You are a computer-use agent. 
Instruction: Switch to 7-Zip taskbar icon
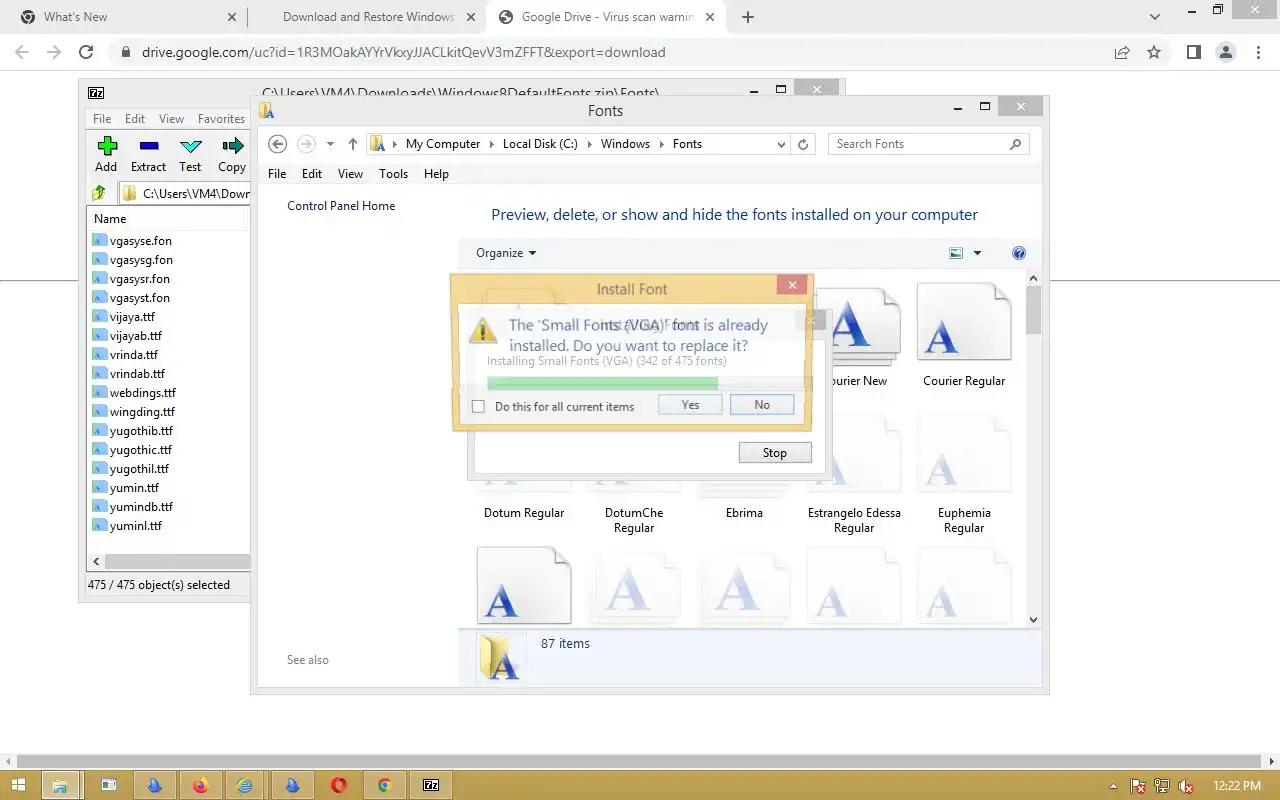click(x=431, y=786)
